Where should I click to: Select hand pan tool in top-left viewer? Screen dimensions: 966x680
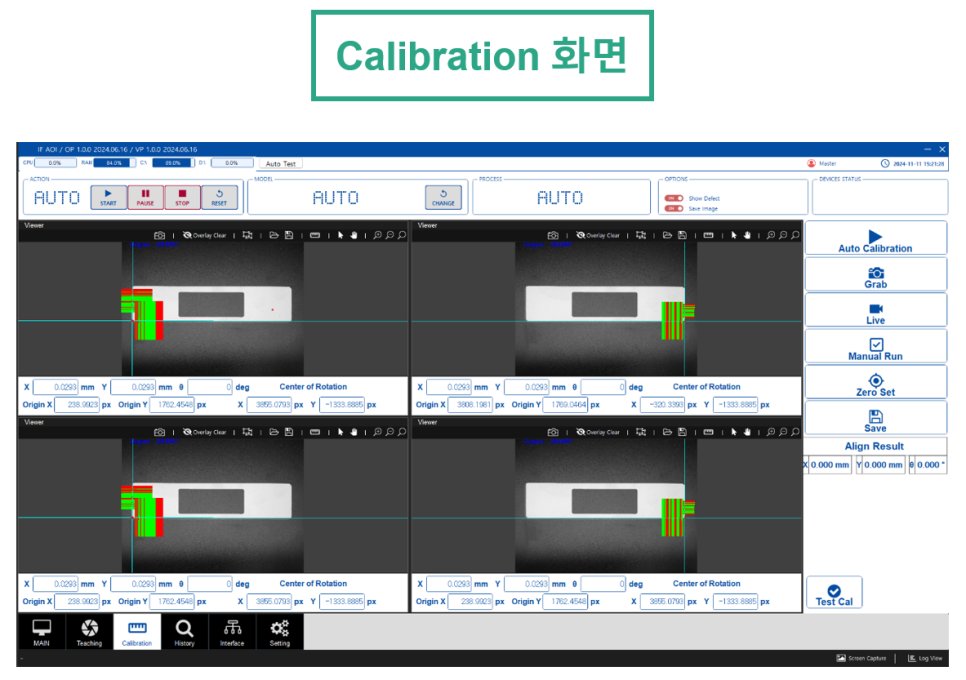click(x=354, y=235)
